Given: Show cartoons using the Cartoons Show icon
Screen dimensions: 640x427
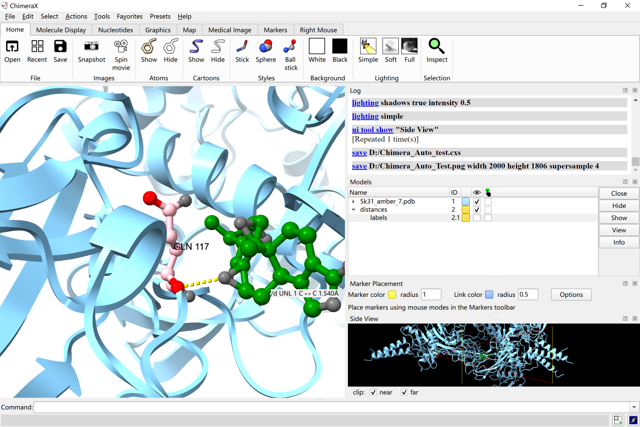Looking at the screenshot, I should point(196,51).
